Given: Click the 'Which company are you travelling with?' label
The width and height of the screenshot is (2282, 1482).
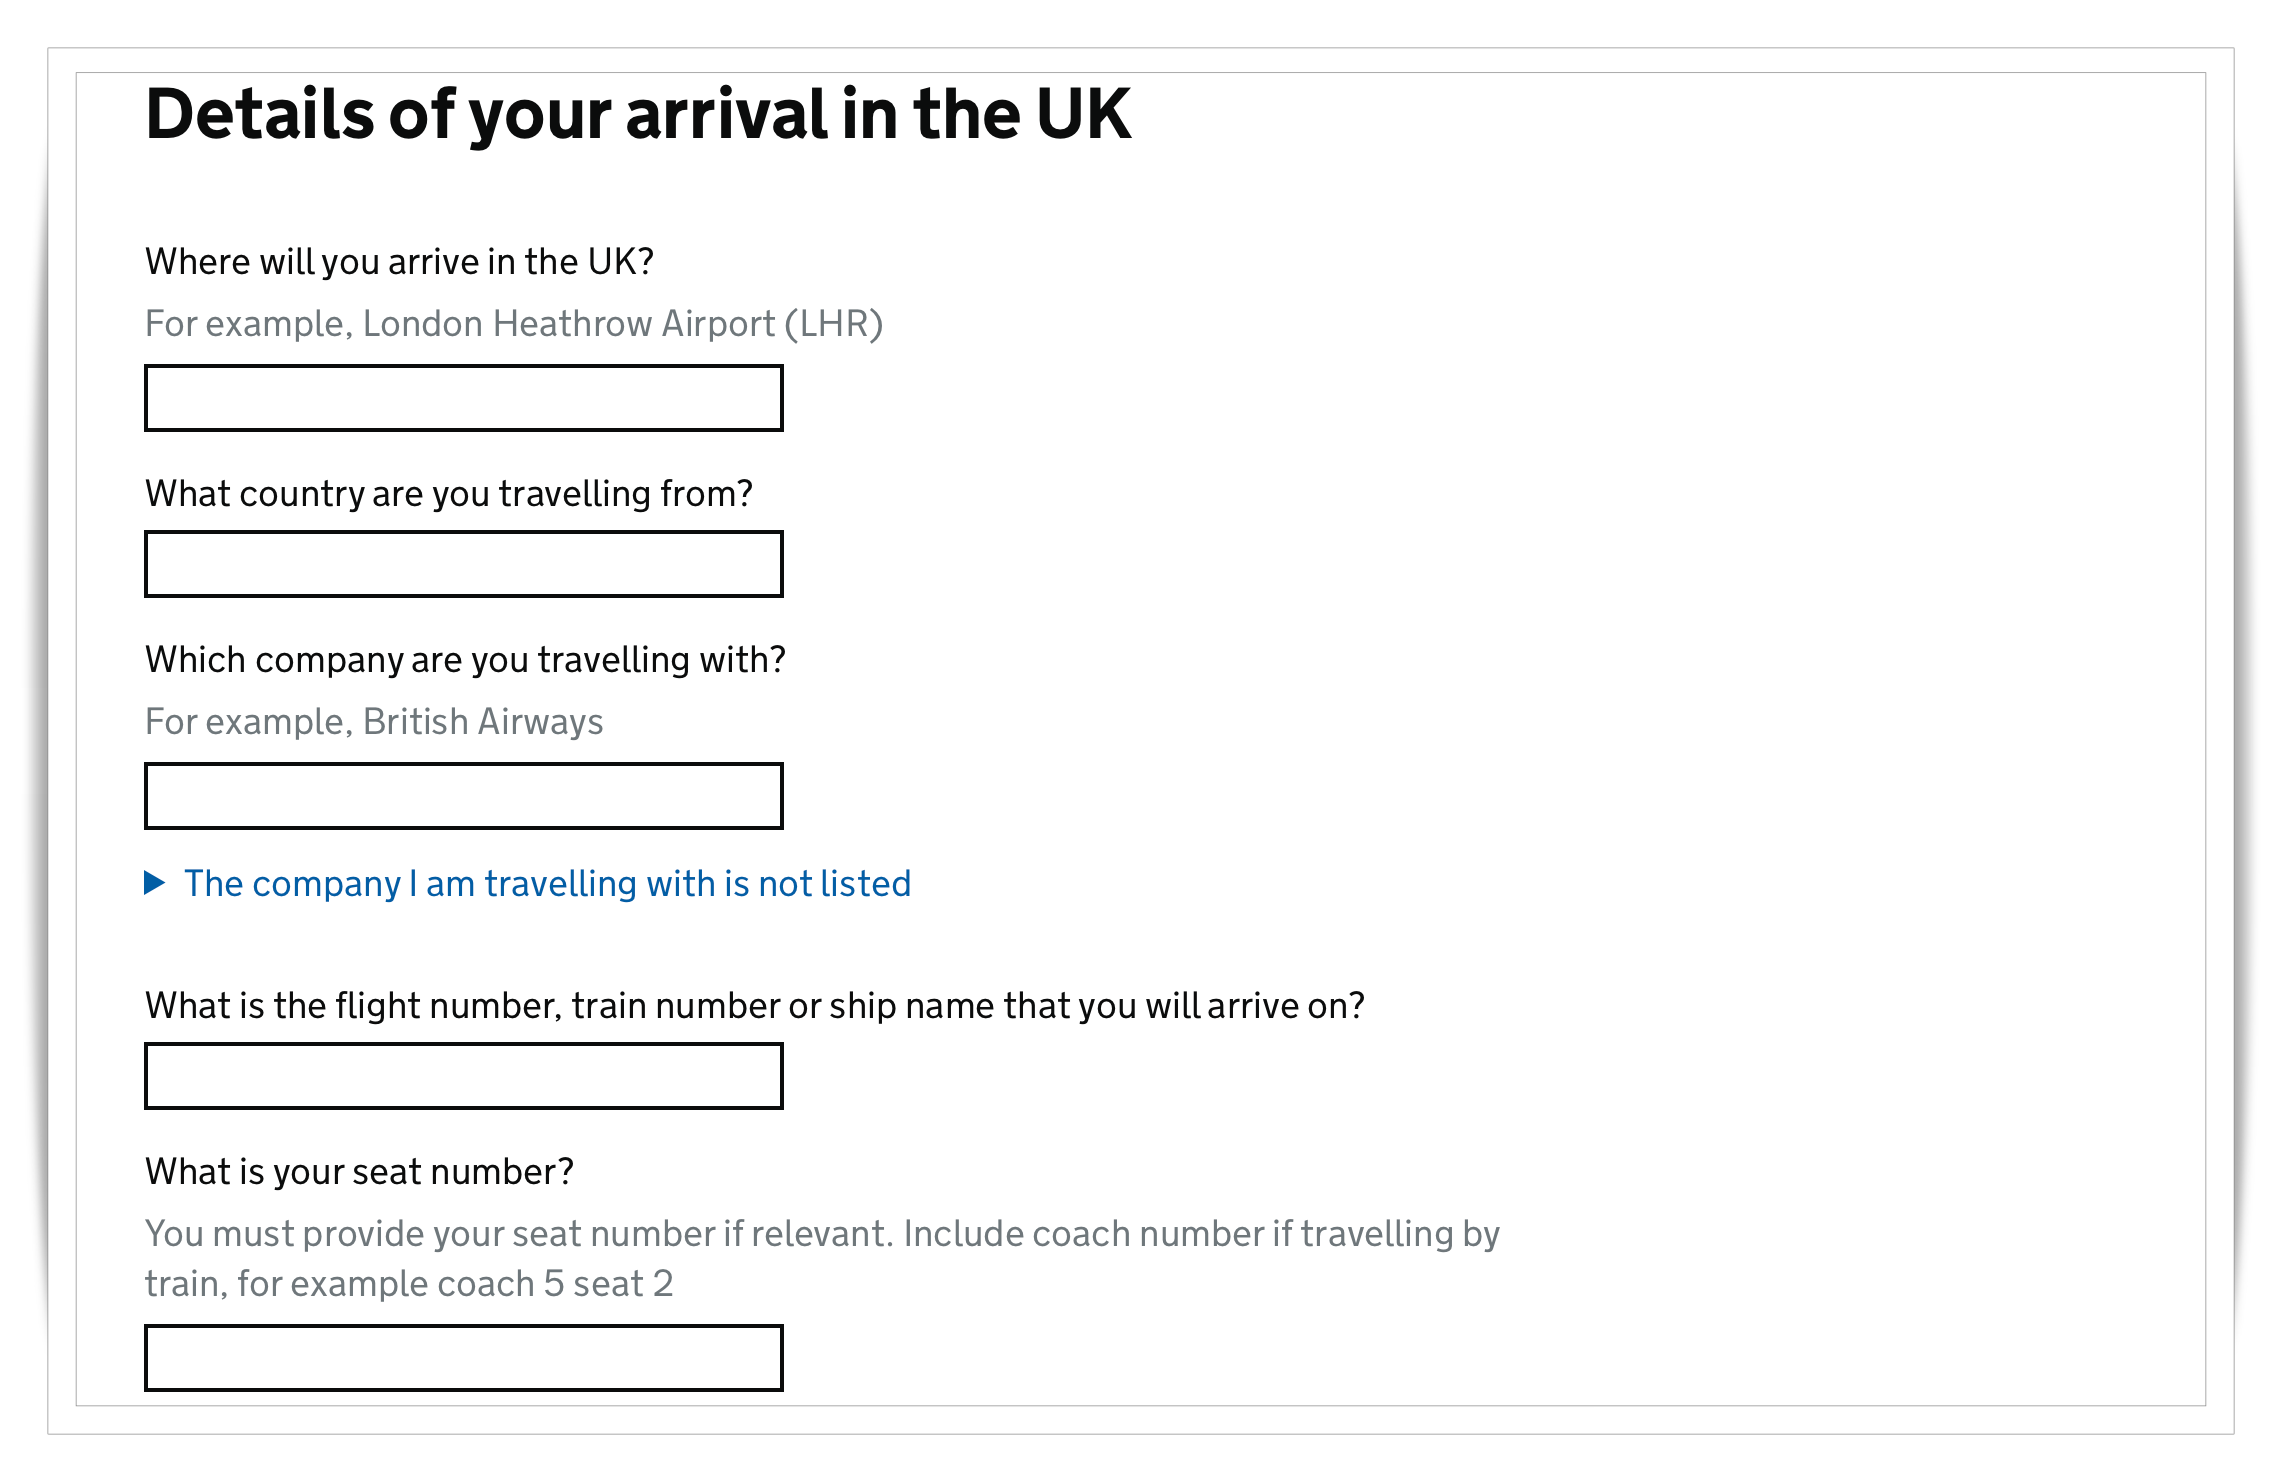Looking at the screenshot, I should pyautogui.click(x=465, y=660).
